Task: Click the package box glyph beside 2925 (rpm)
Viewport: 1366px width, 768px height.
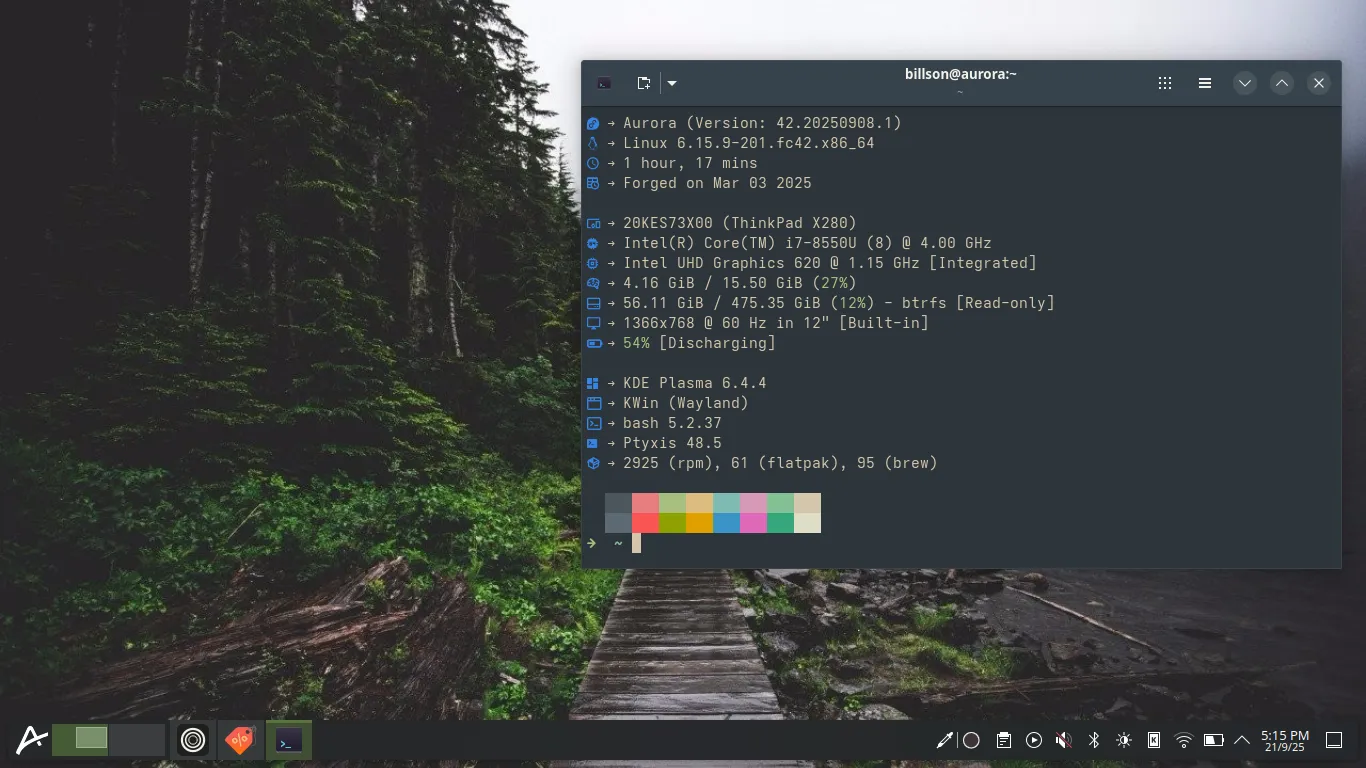Action: [593, 463]
